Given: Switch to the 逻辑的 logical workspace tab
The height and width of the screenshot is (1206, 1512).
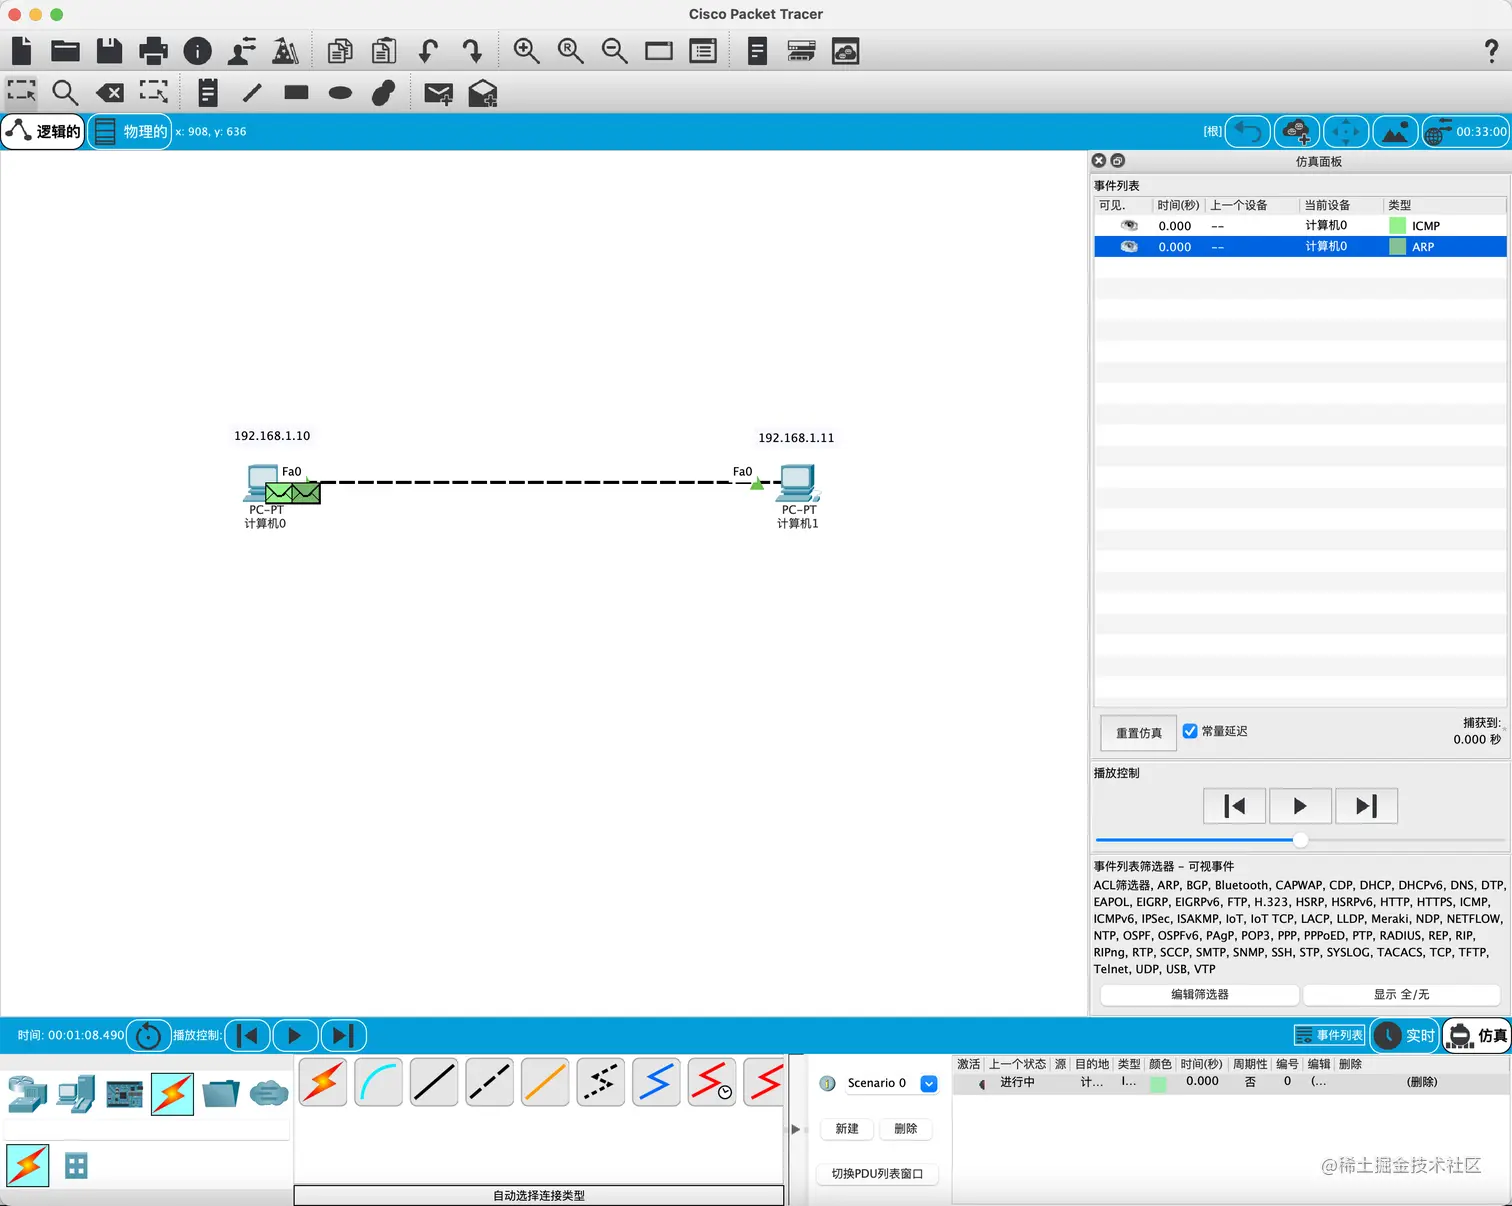Looking at the screenshot, I should click(43, 132).
